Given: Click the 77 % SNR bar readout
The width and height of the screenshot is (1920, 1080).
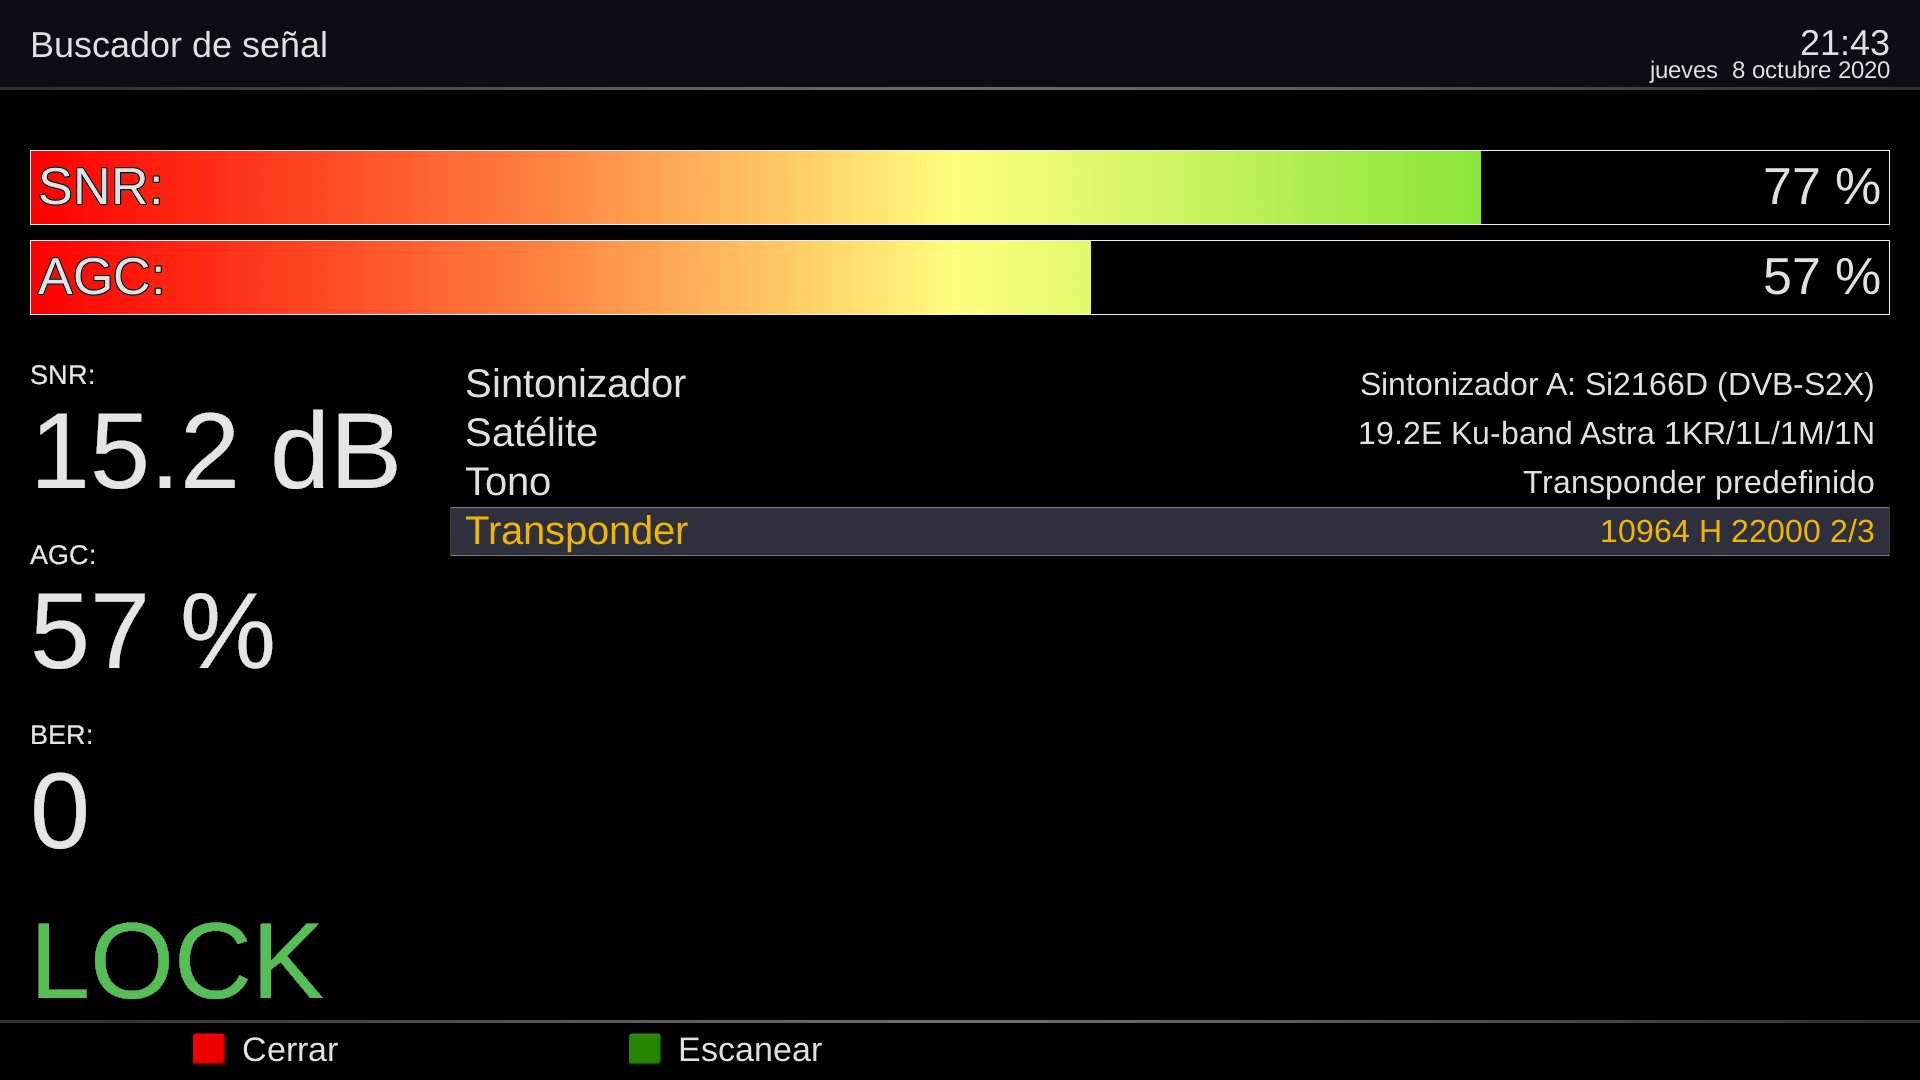Looking at the screenshot, I should tap(1820, 188).
